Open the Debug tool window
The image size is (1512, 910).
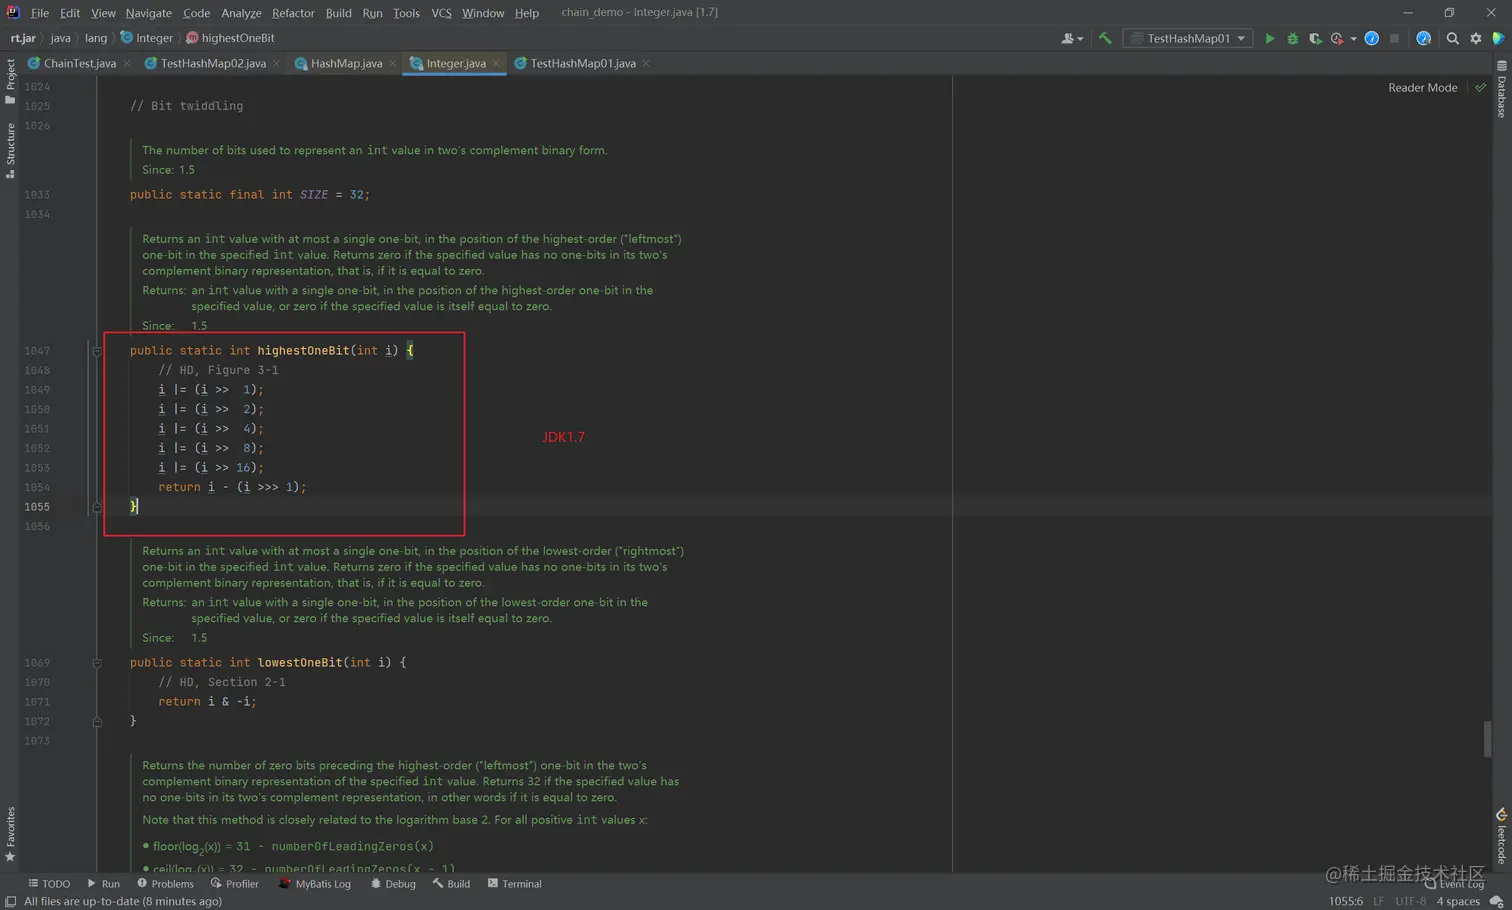[x=393, y=884]
